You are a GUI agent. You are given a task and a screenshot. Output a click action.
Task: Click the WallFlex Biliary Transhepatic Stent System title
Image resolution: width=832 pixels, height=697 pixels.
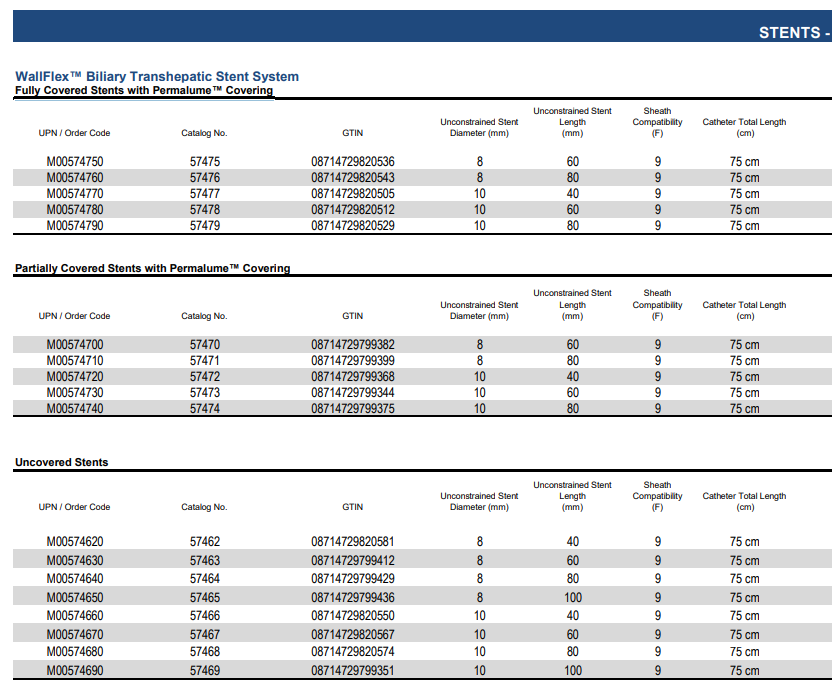[x=157, y=76]
